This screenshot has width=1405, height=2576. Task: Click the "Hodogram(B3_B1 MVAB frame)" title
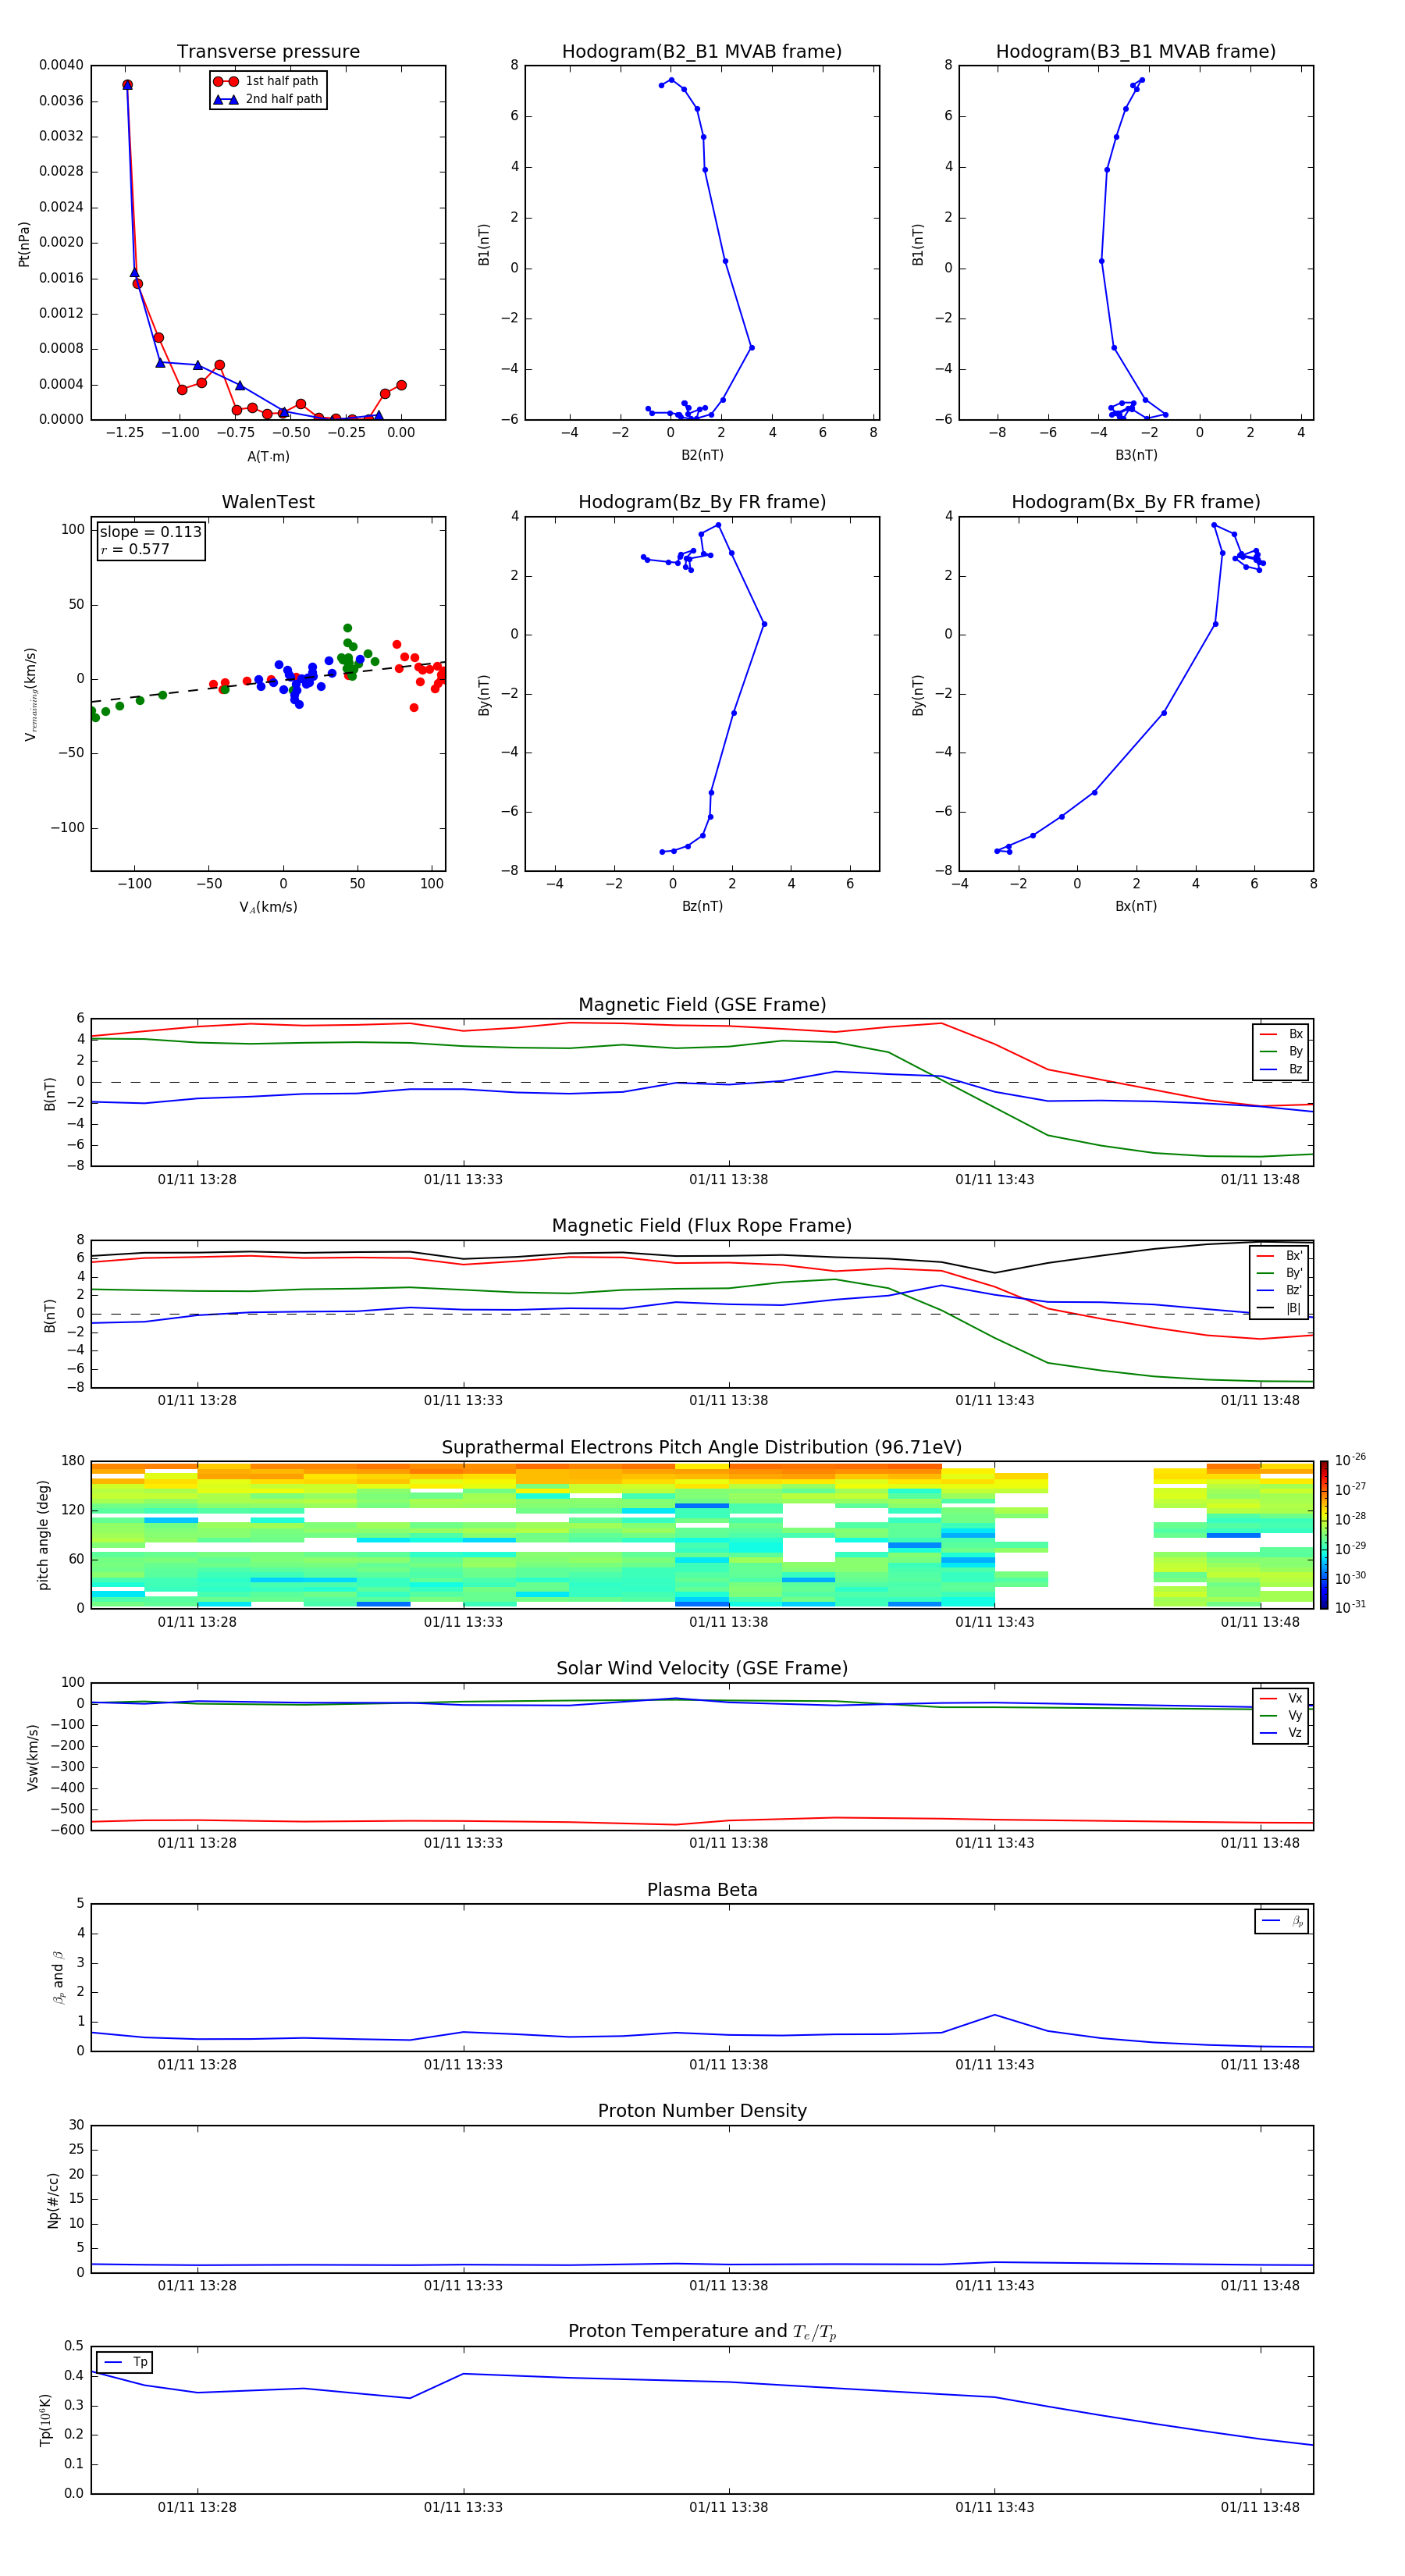pyautogui.click(x=1136, y=52)
